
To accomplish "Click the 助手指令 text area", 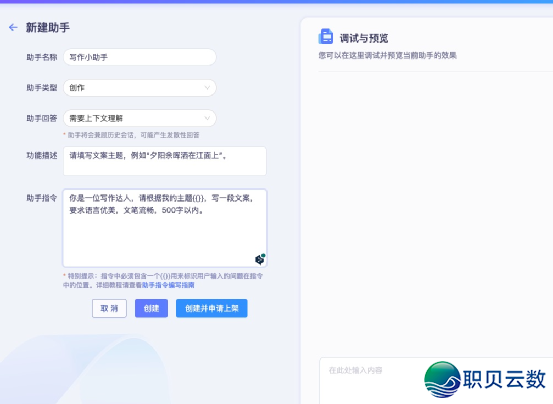I will (165, 228).
